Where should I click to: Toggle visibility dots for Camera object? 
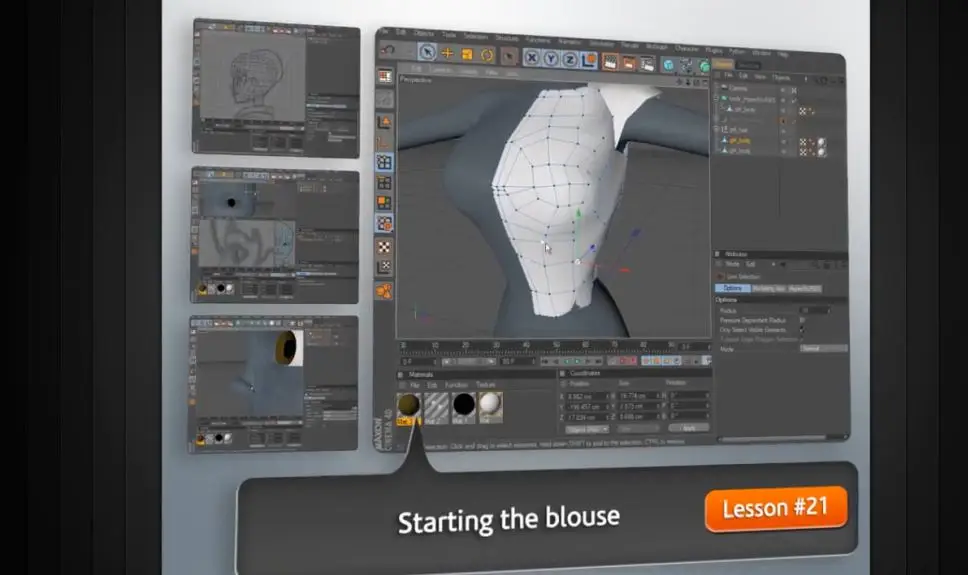[x=783, y=90]
